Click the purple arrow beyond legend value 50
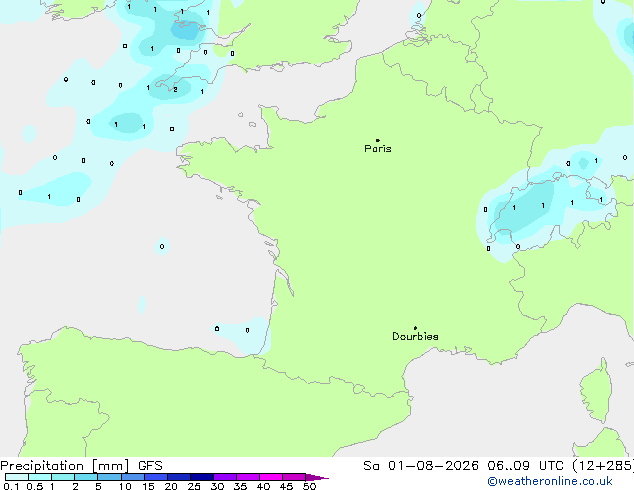Viewport: 634px width, 490px height. pyautogui.click(x=317, y=477)
